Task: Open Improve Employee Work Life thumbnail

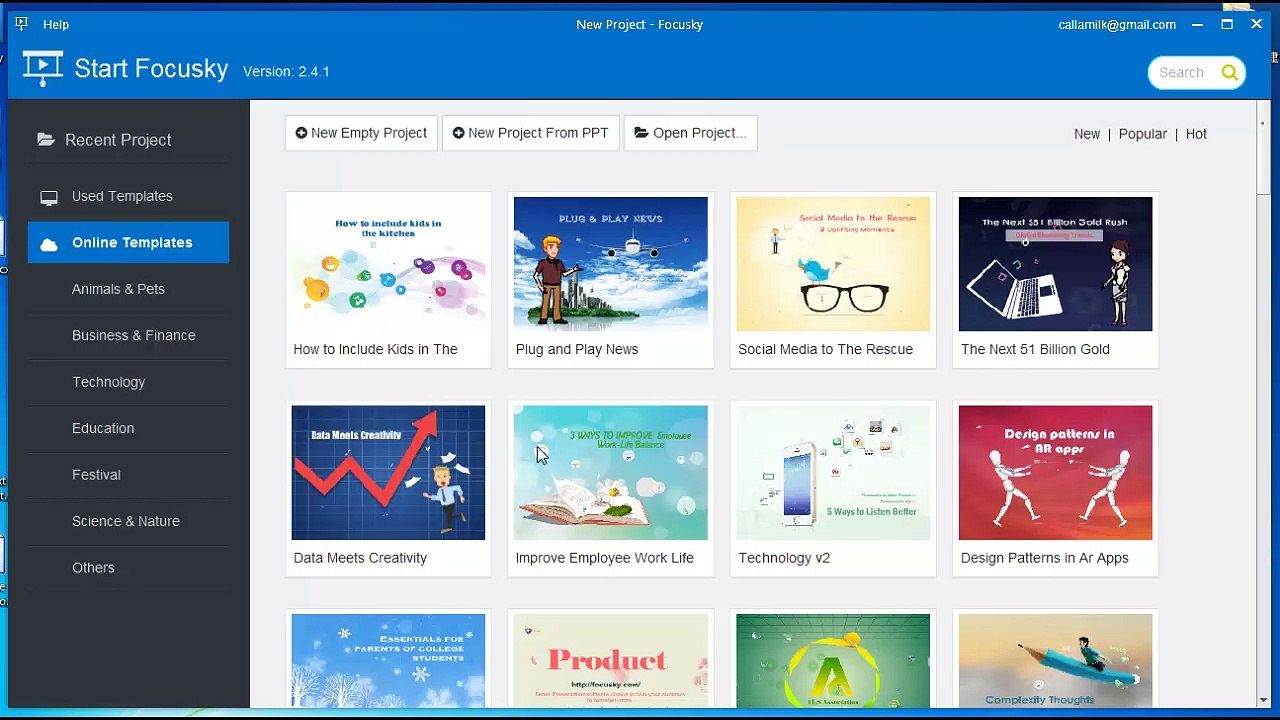Action: tap(610, 473)
